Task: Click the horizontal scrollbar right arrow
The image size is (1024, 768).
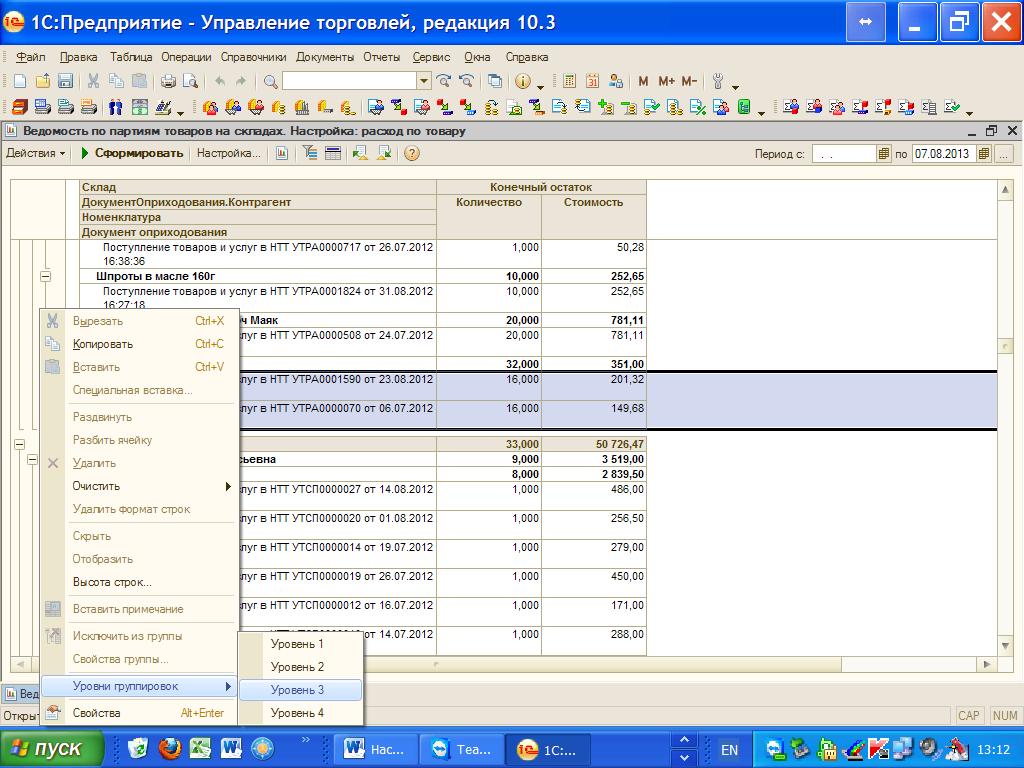Action: (x=987, y=664)
